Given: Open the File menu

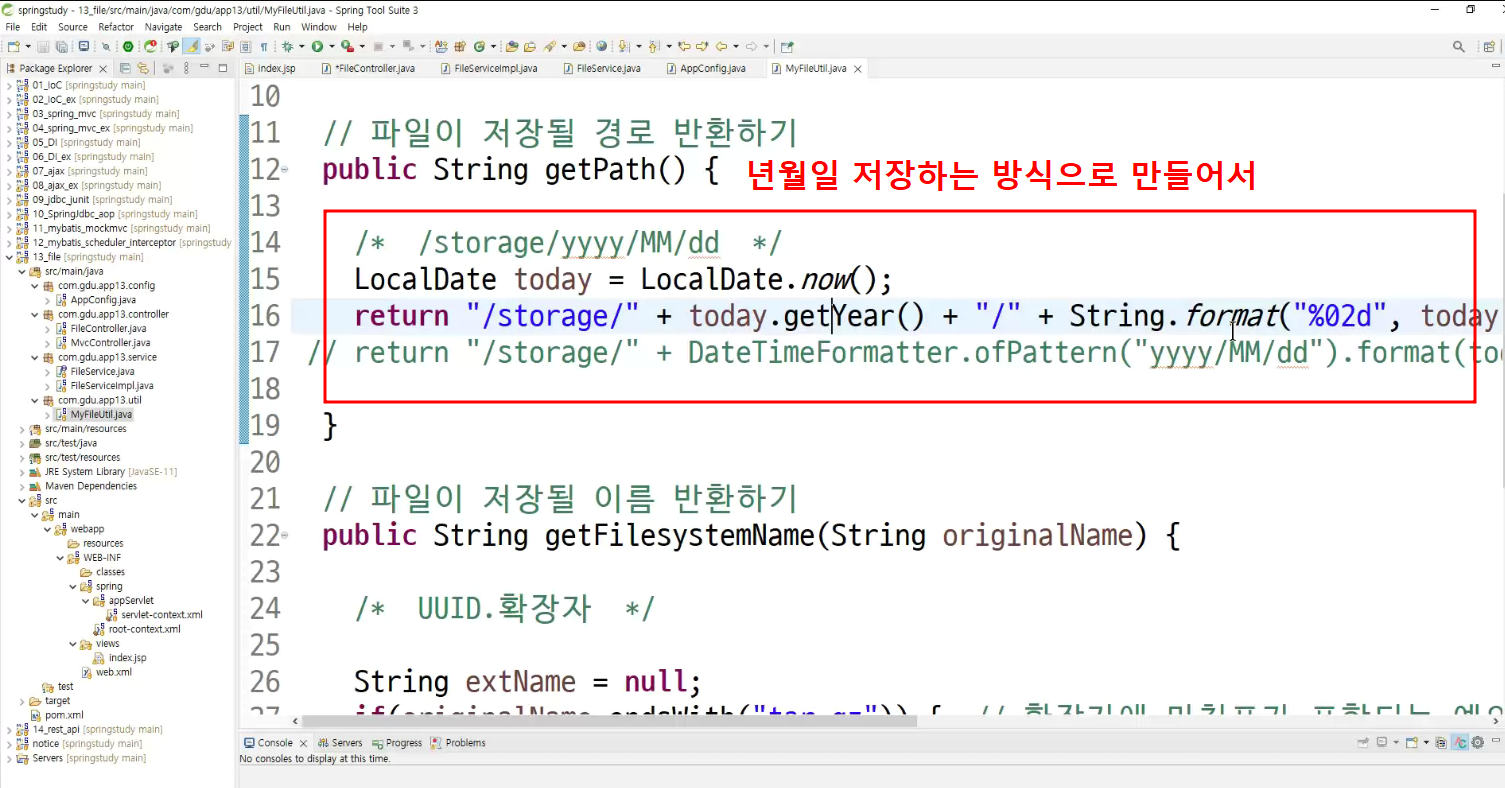Looking at the screenshot, I should pos(13,27).
